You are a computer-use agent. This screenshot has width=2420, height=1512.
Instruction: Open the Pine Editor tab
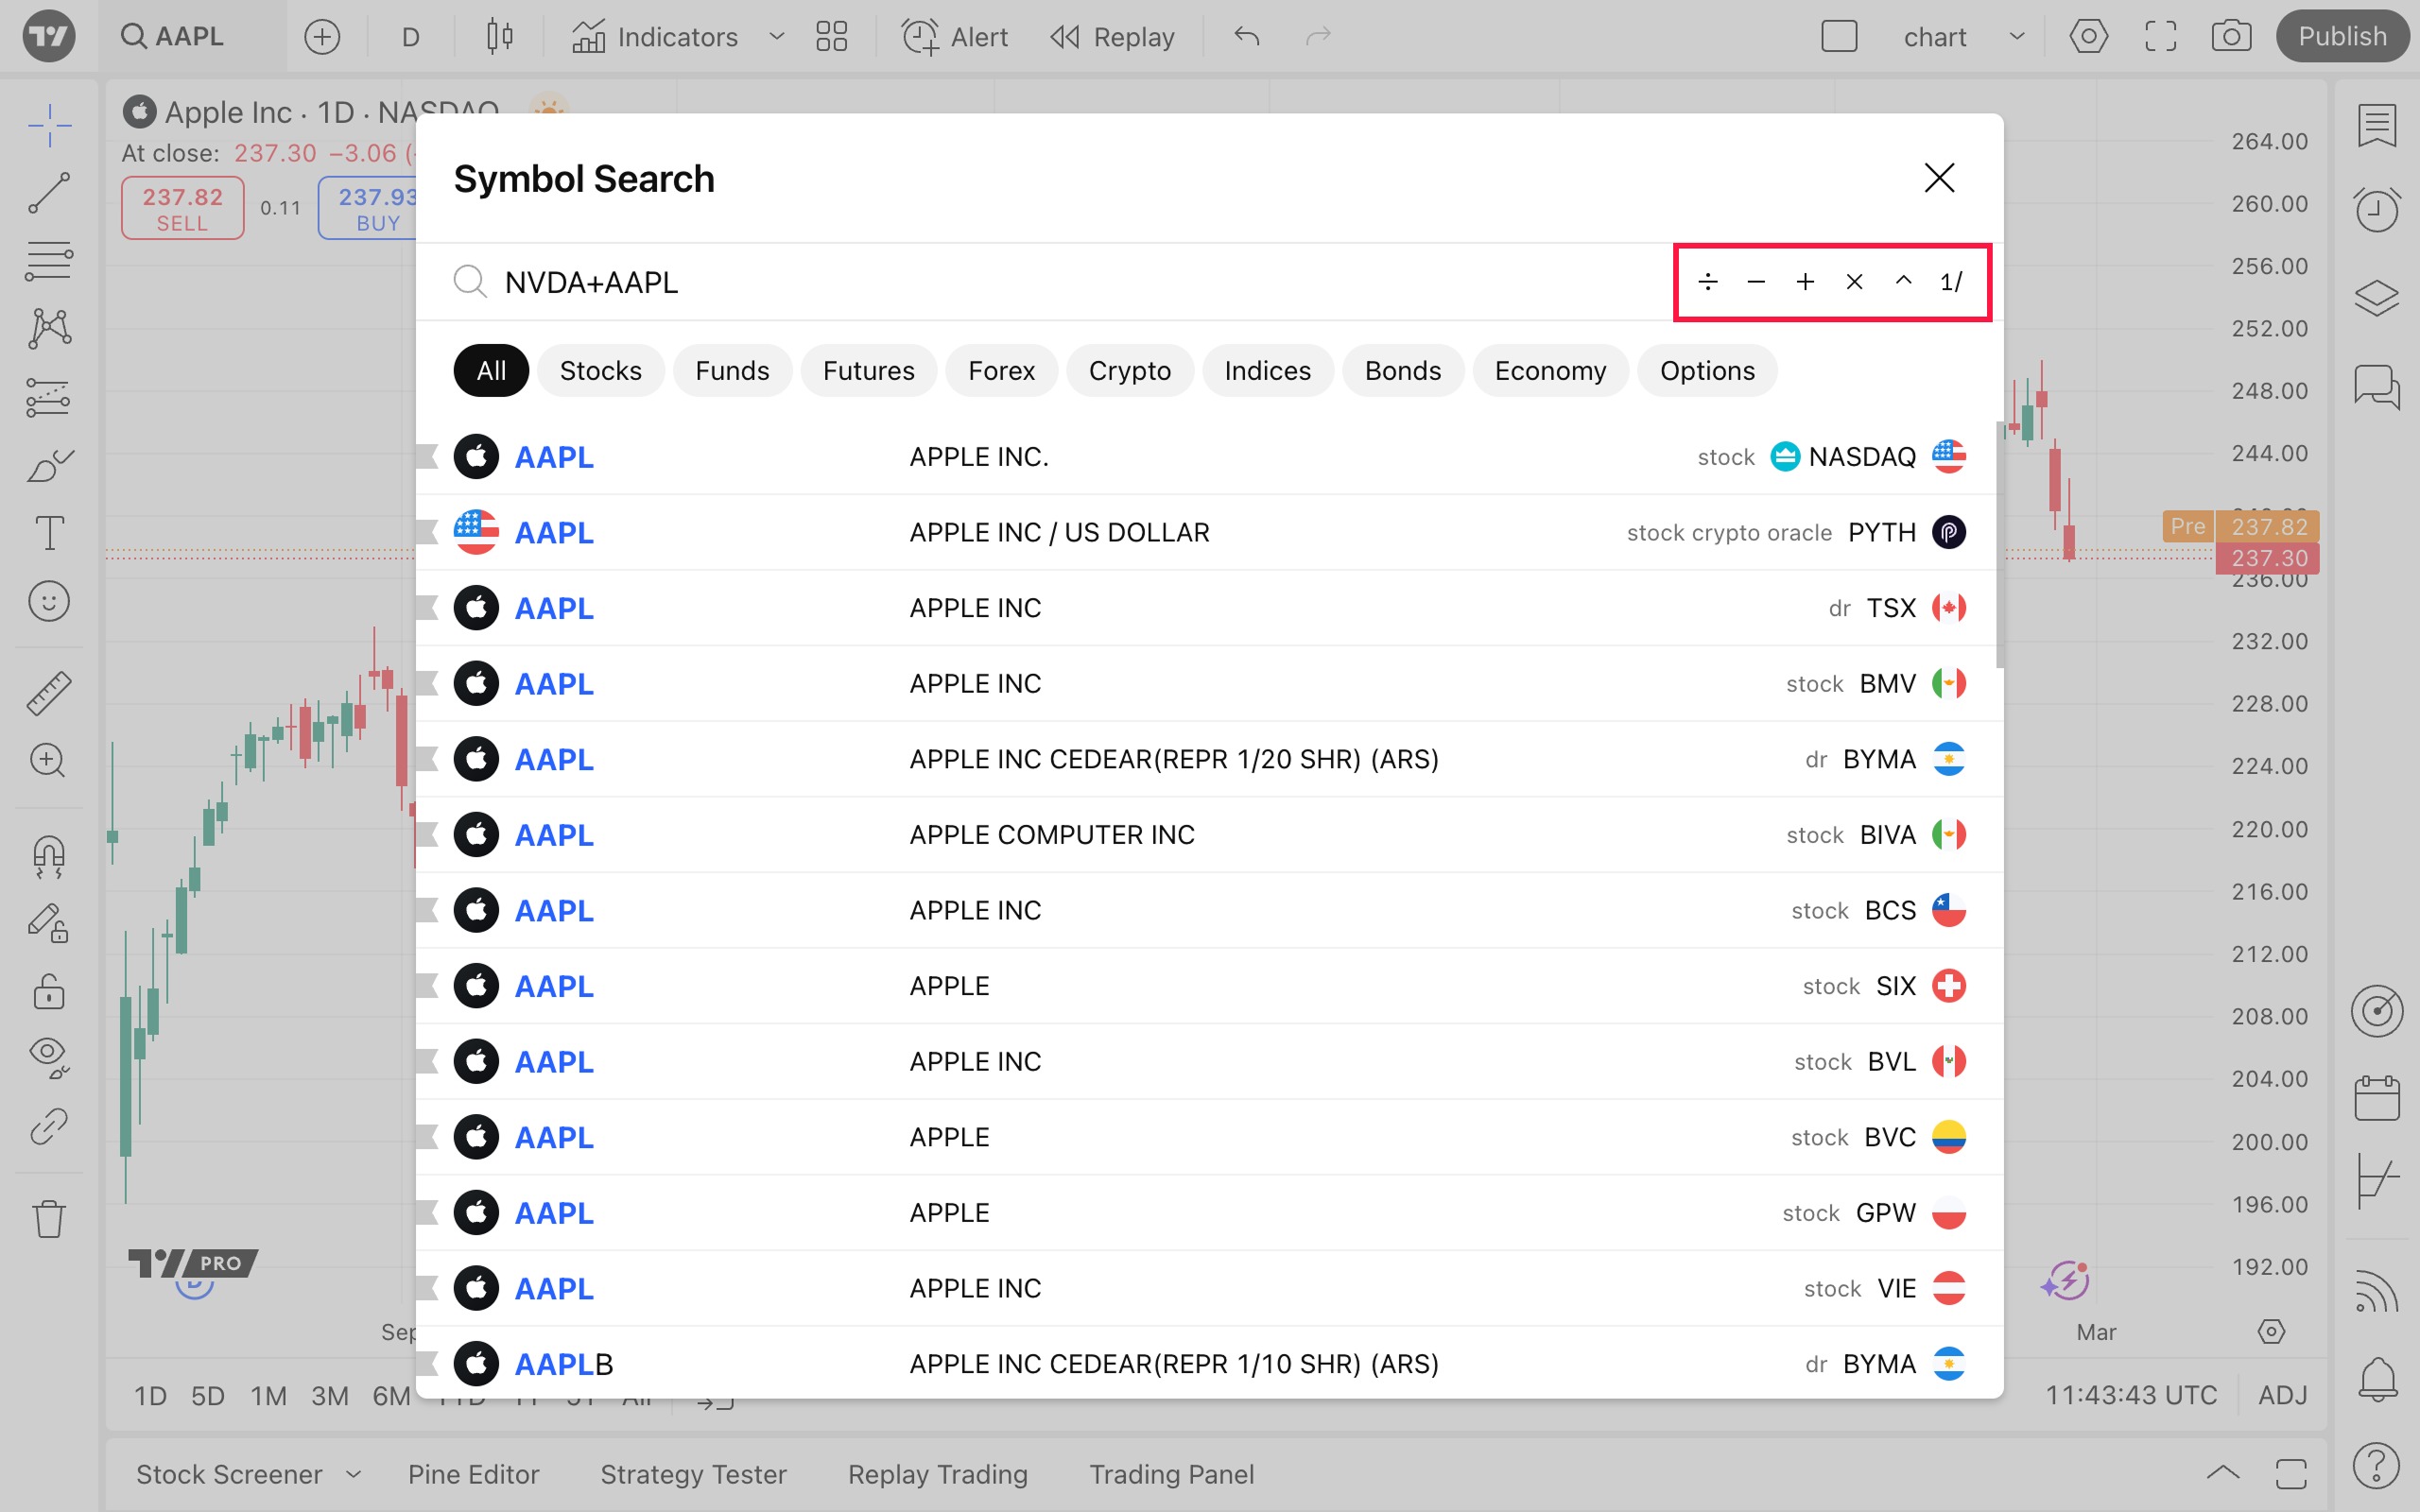tap(473, 1474)
